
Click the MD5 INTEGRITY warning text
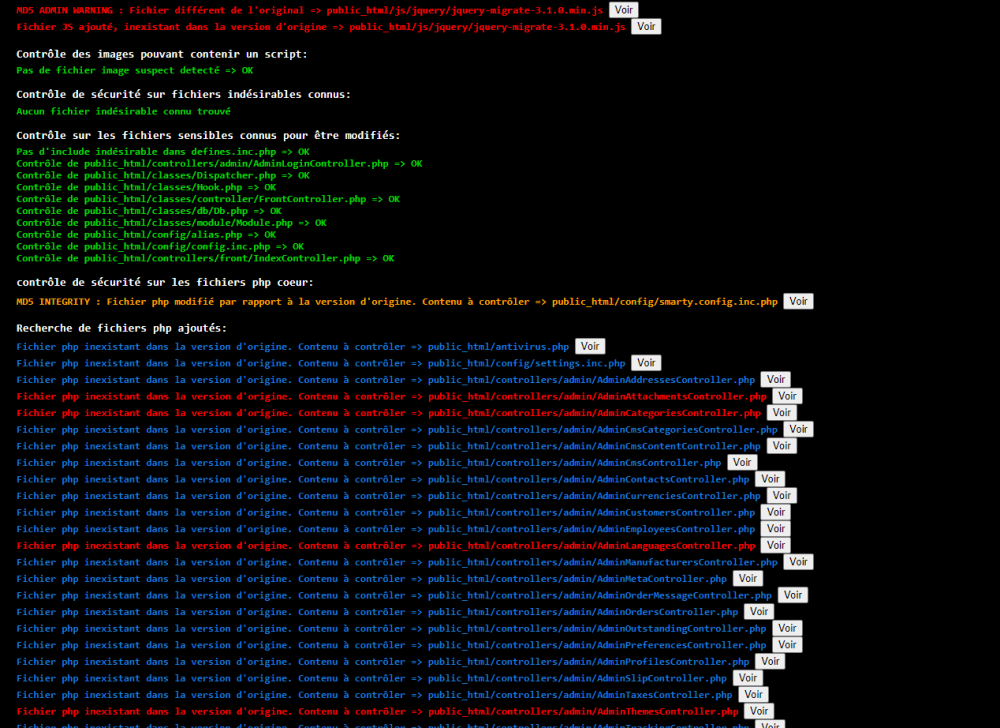[397, 302]
